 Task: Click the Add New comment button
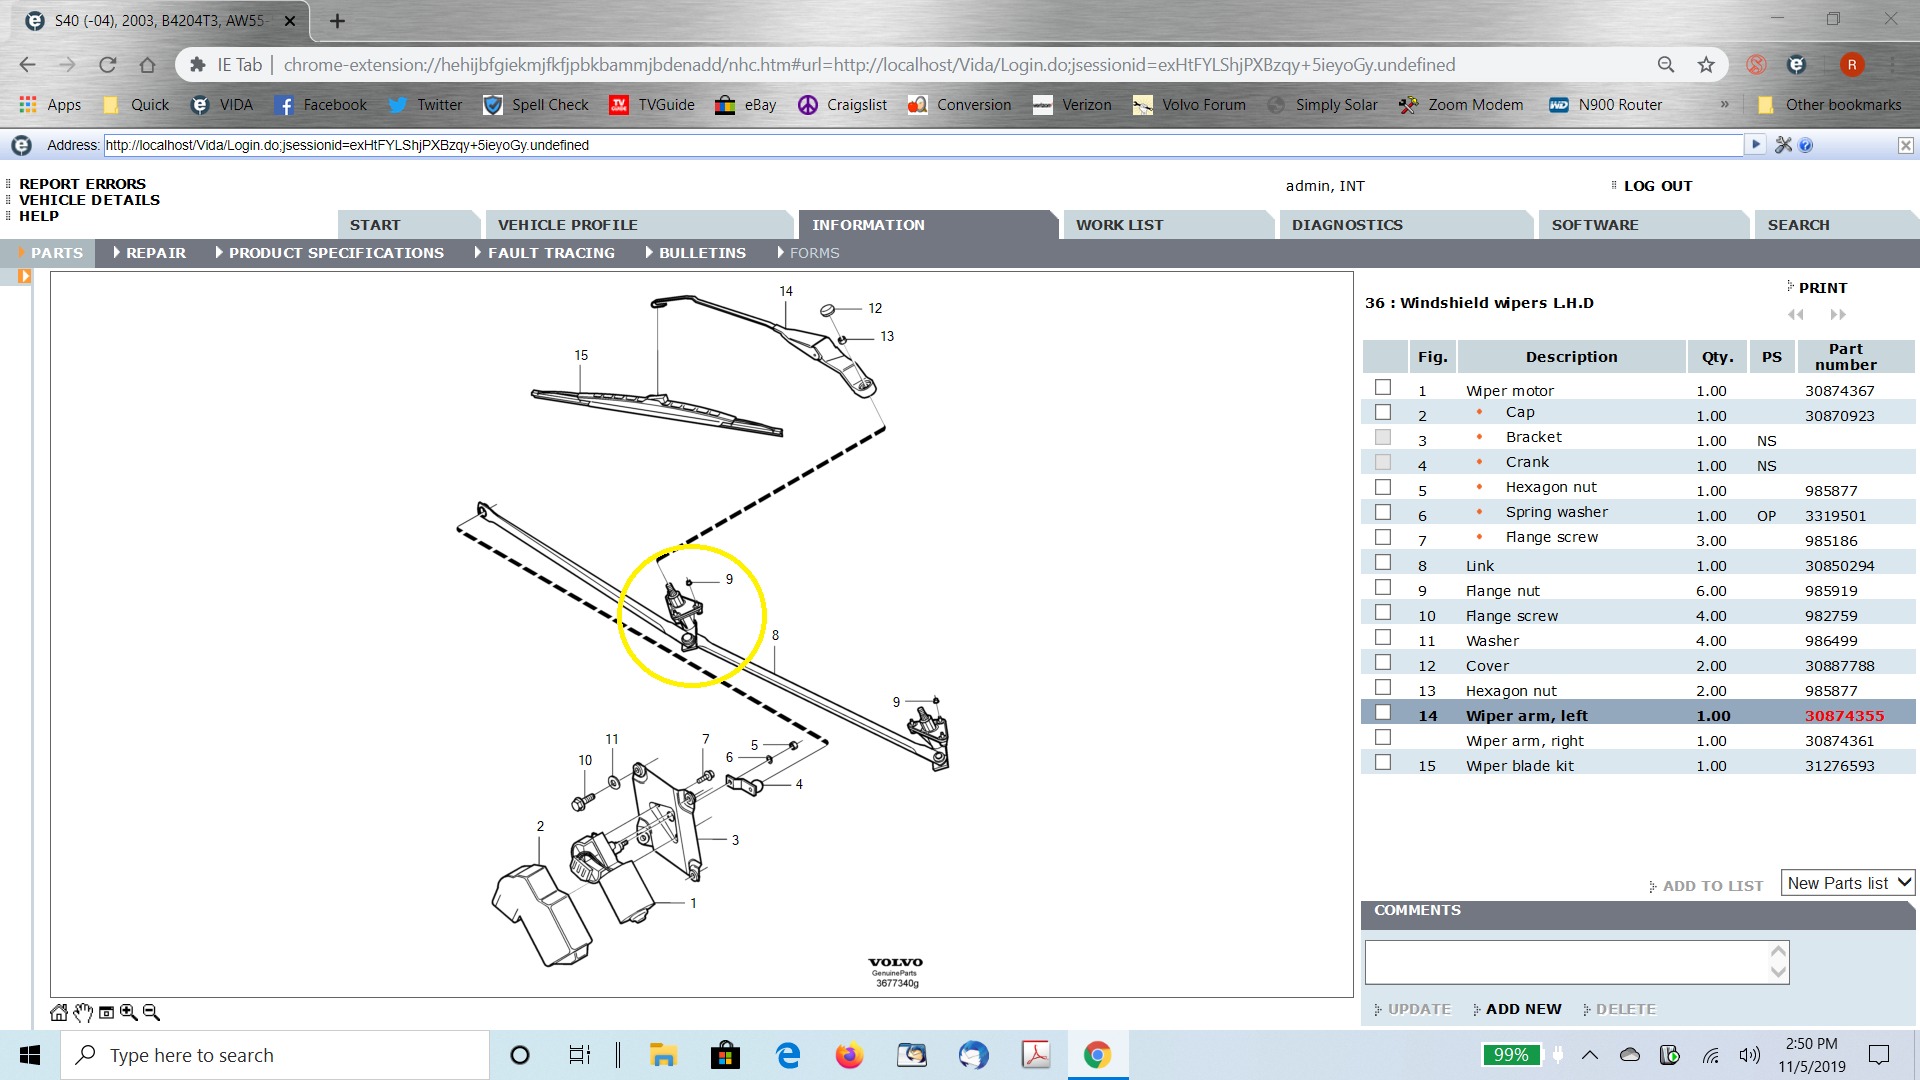point(1522,1009)
